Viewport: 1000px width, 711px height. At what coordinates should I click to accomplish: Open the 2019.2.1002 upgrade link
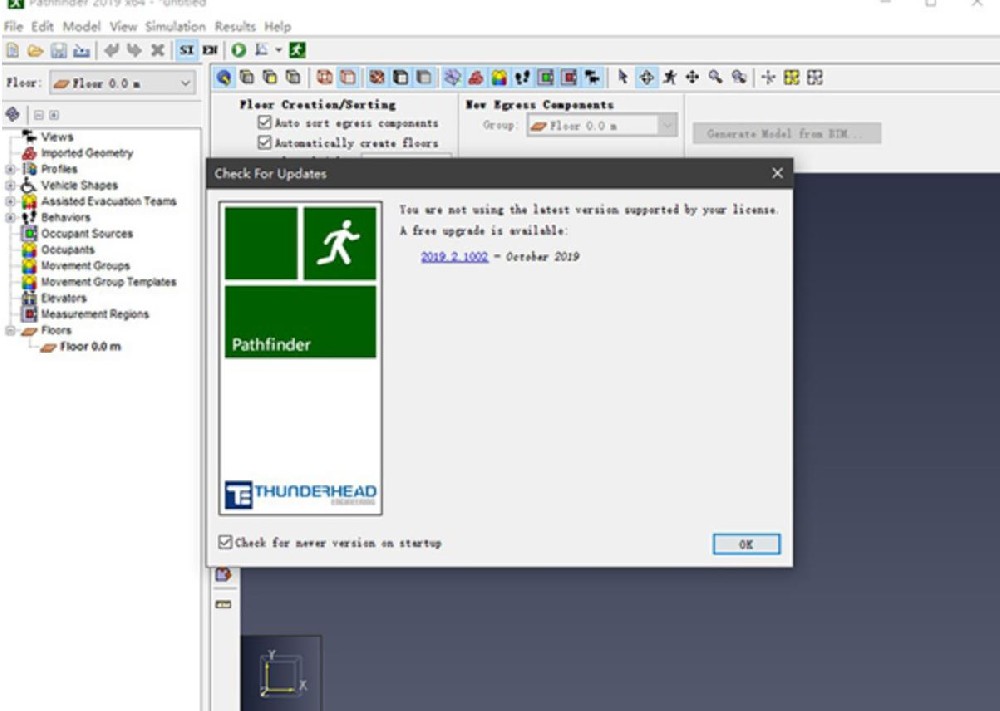tap(454, 256)
